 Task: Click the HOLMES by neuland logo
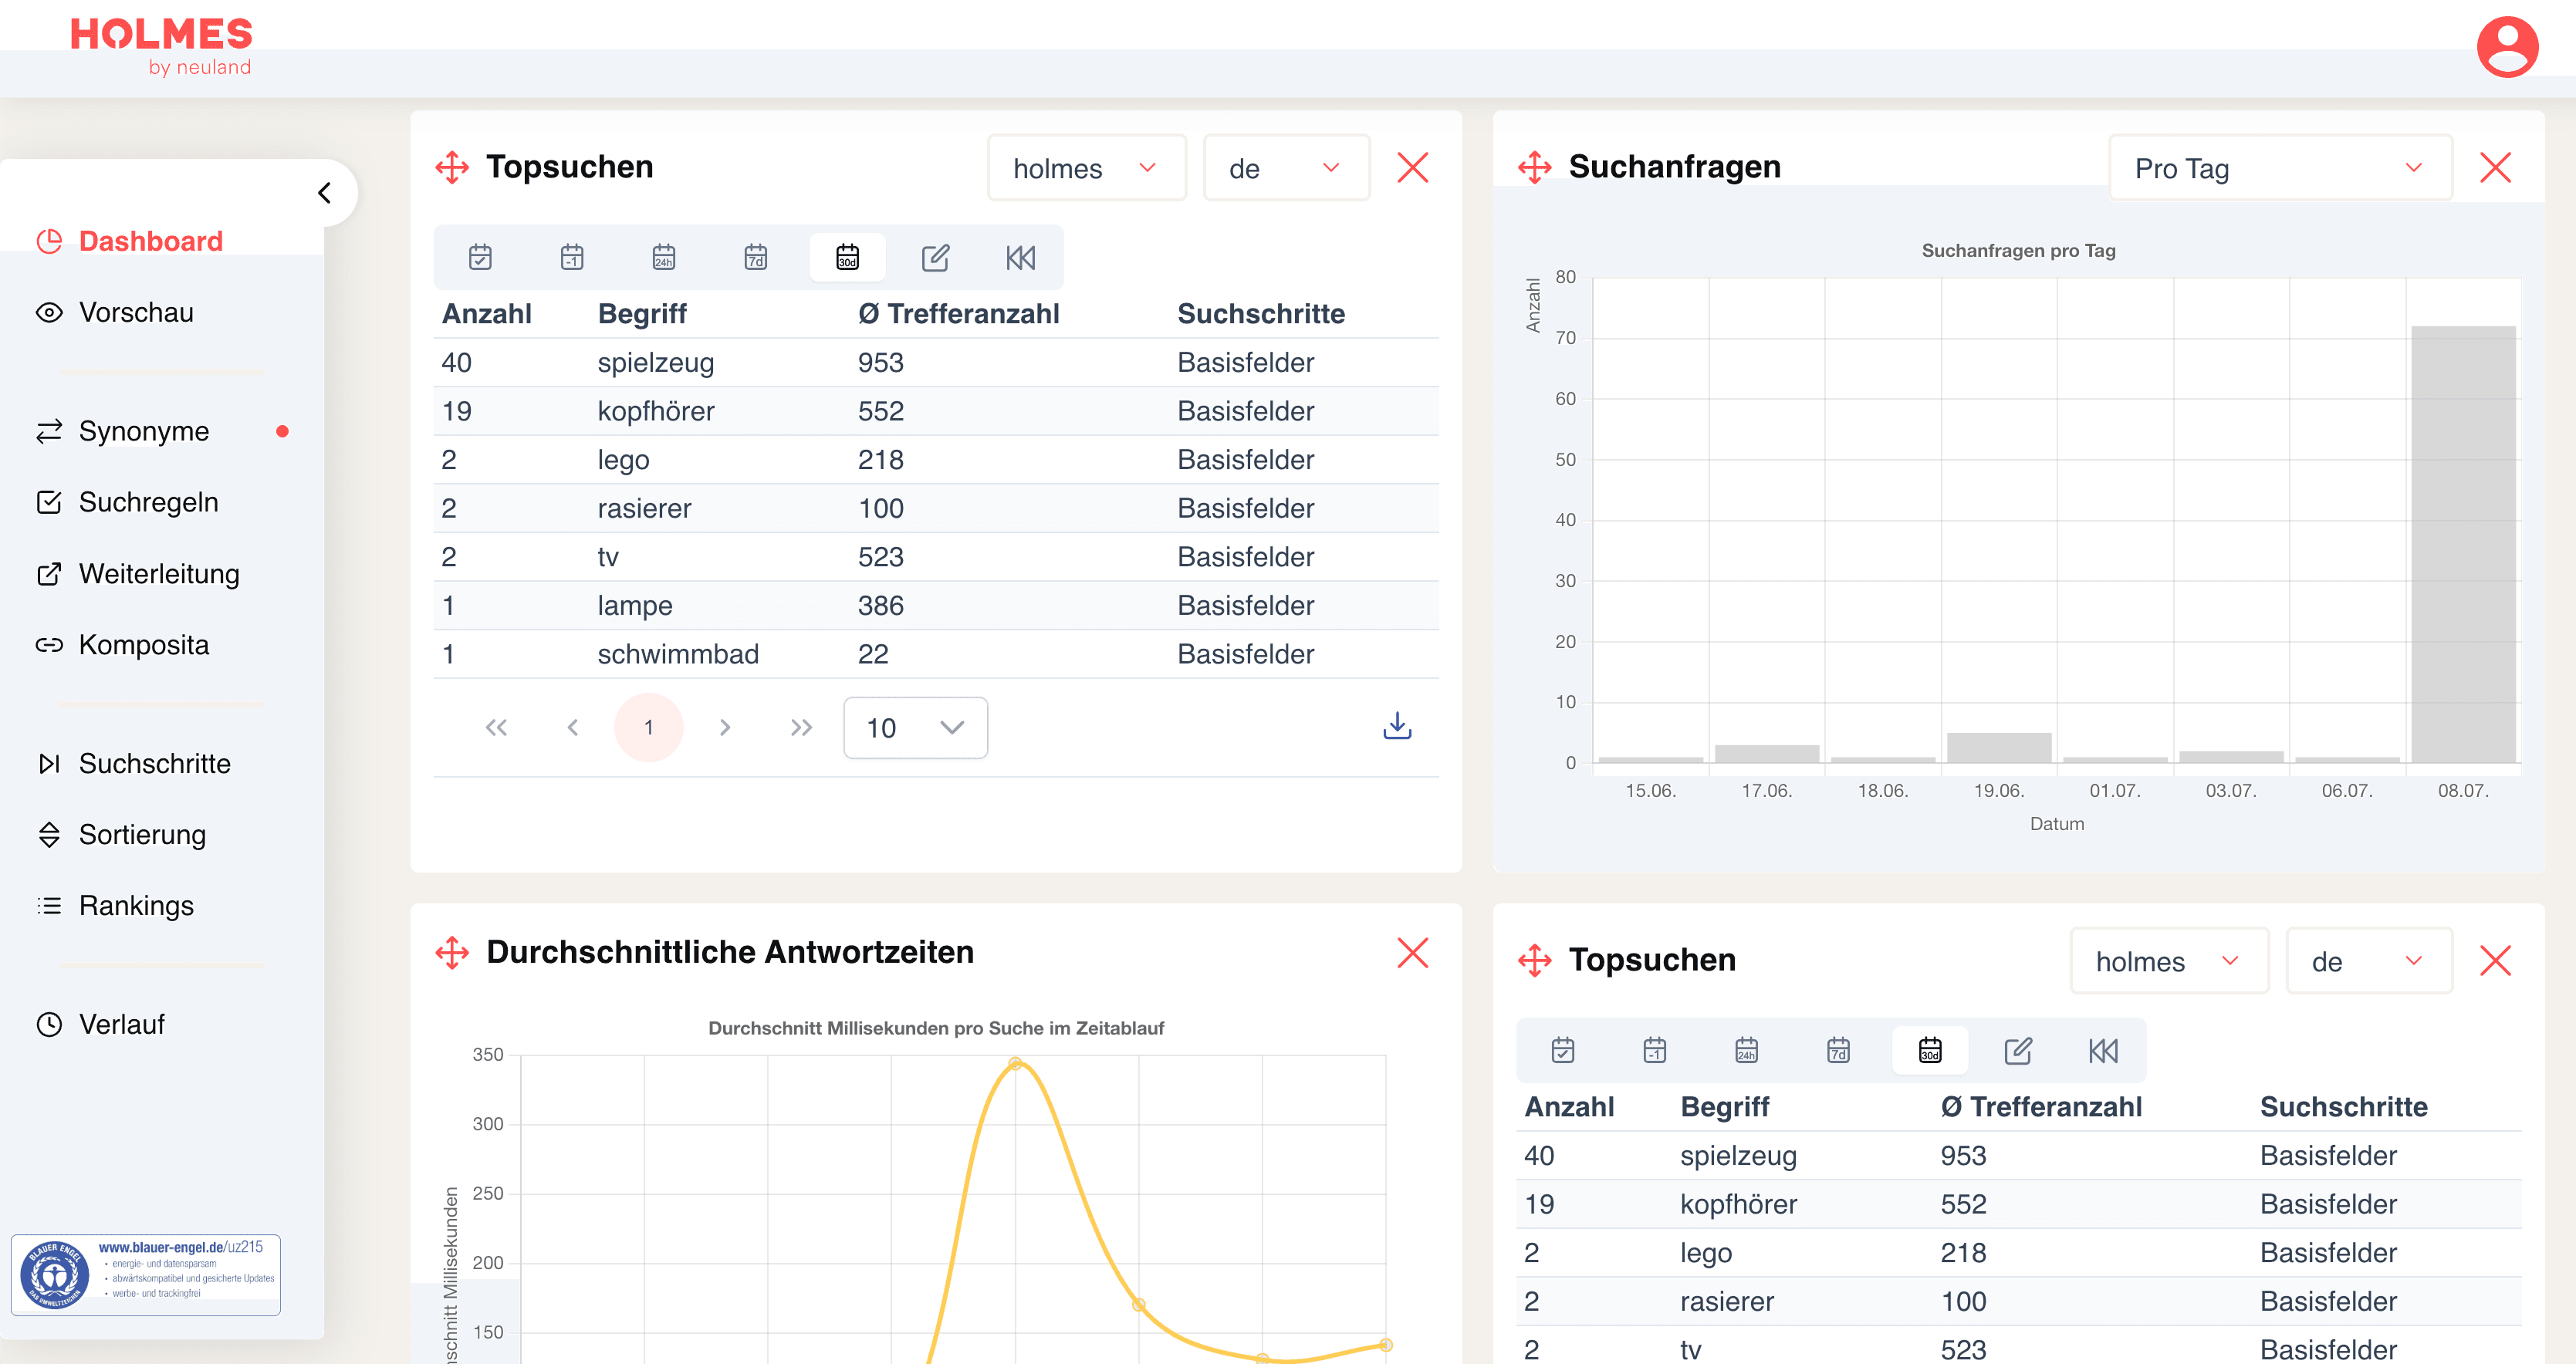point(161,47)
